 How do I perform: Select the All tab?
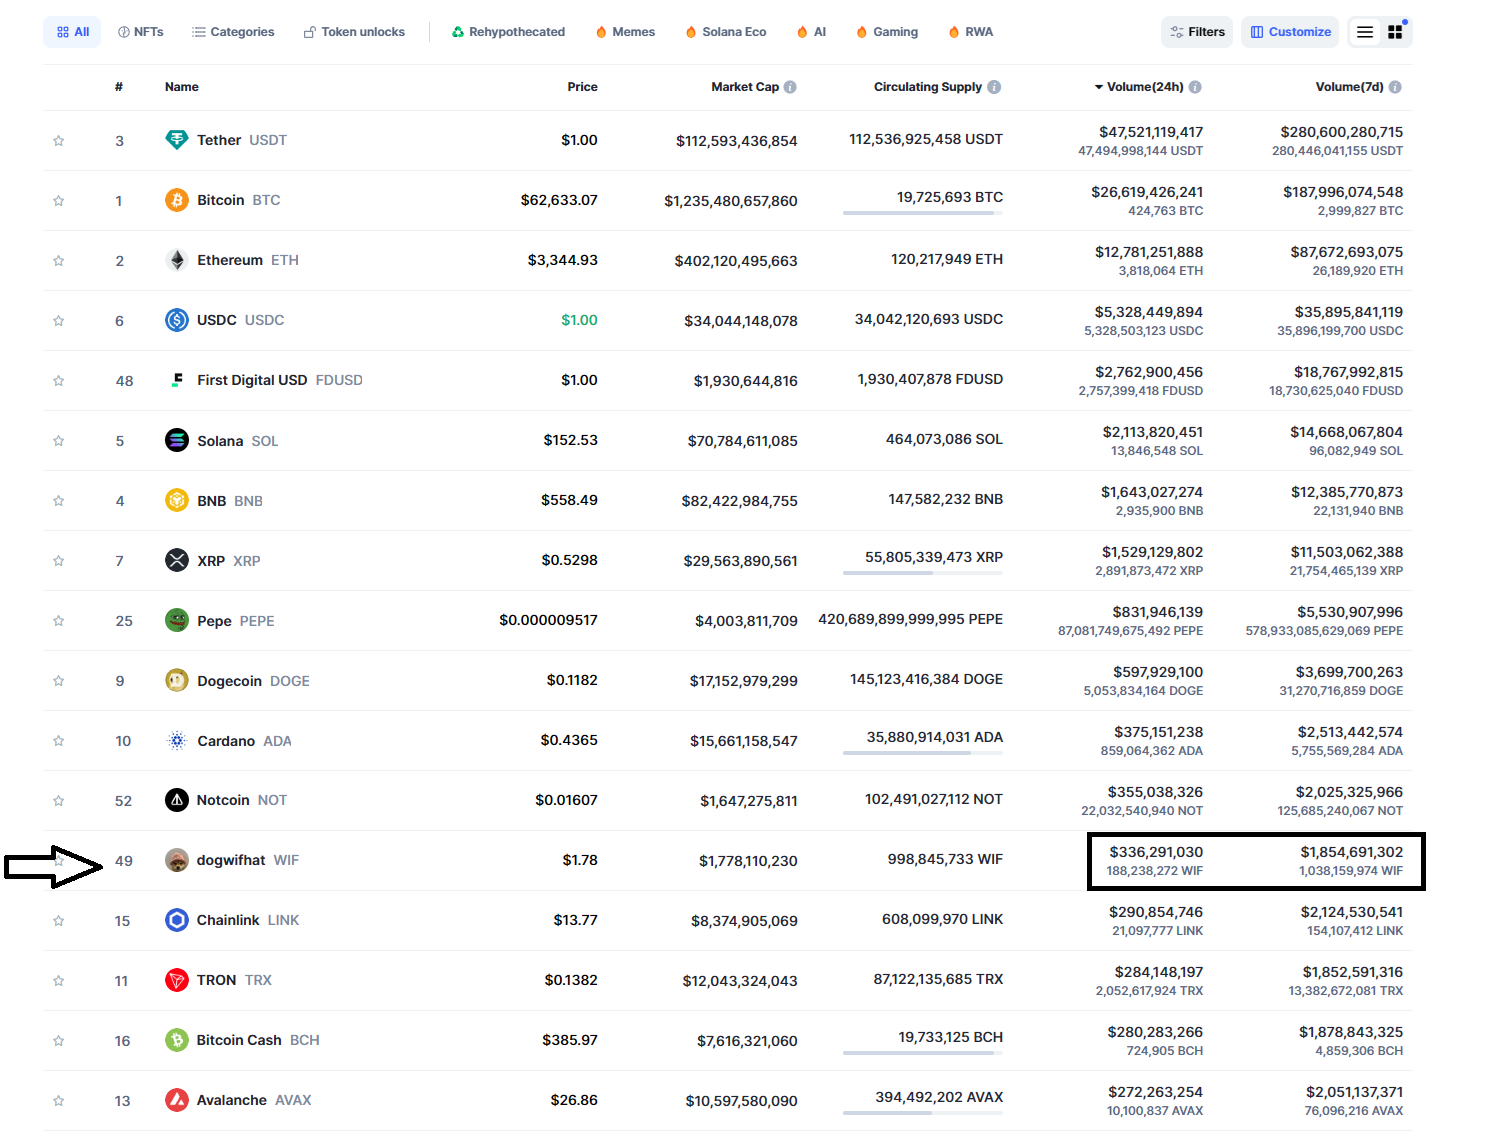[x=72, y=32]
